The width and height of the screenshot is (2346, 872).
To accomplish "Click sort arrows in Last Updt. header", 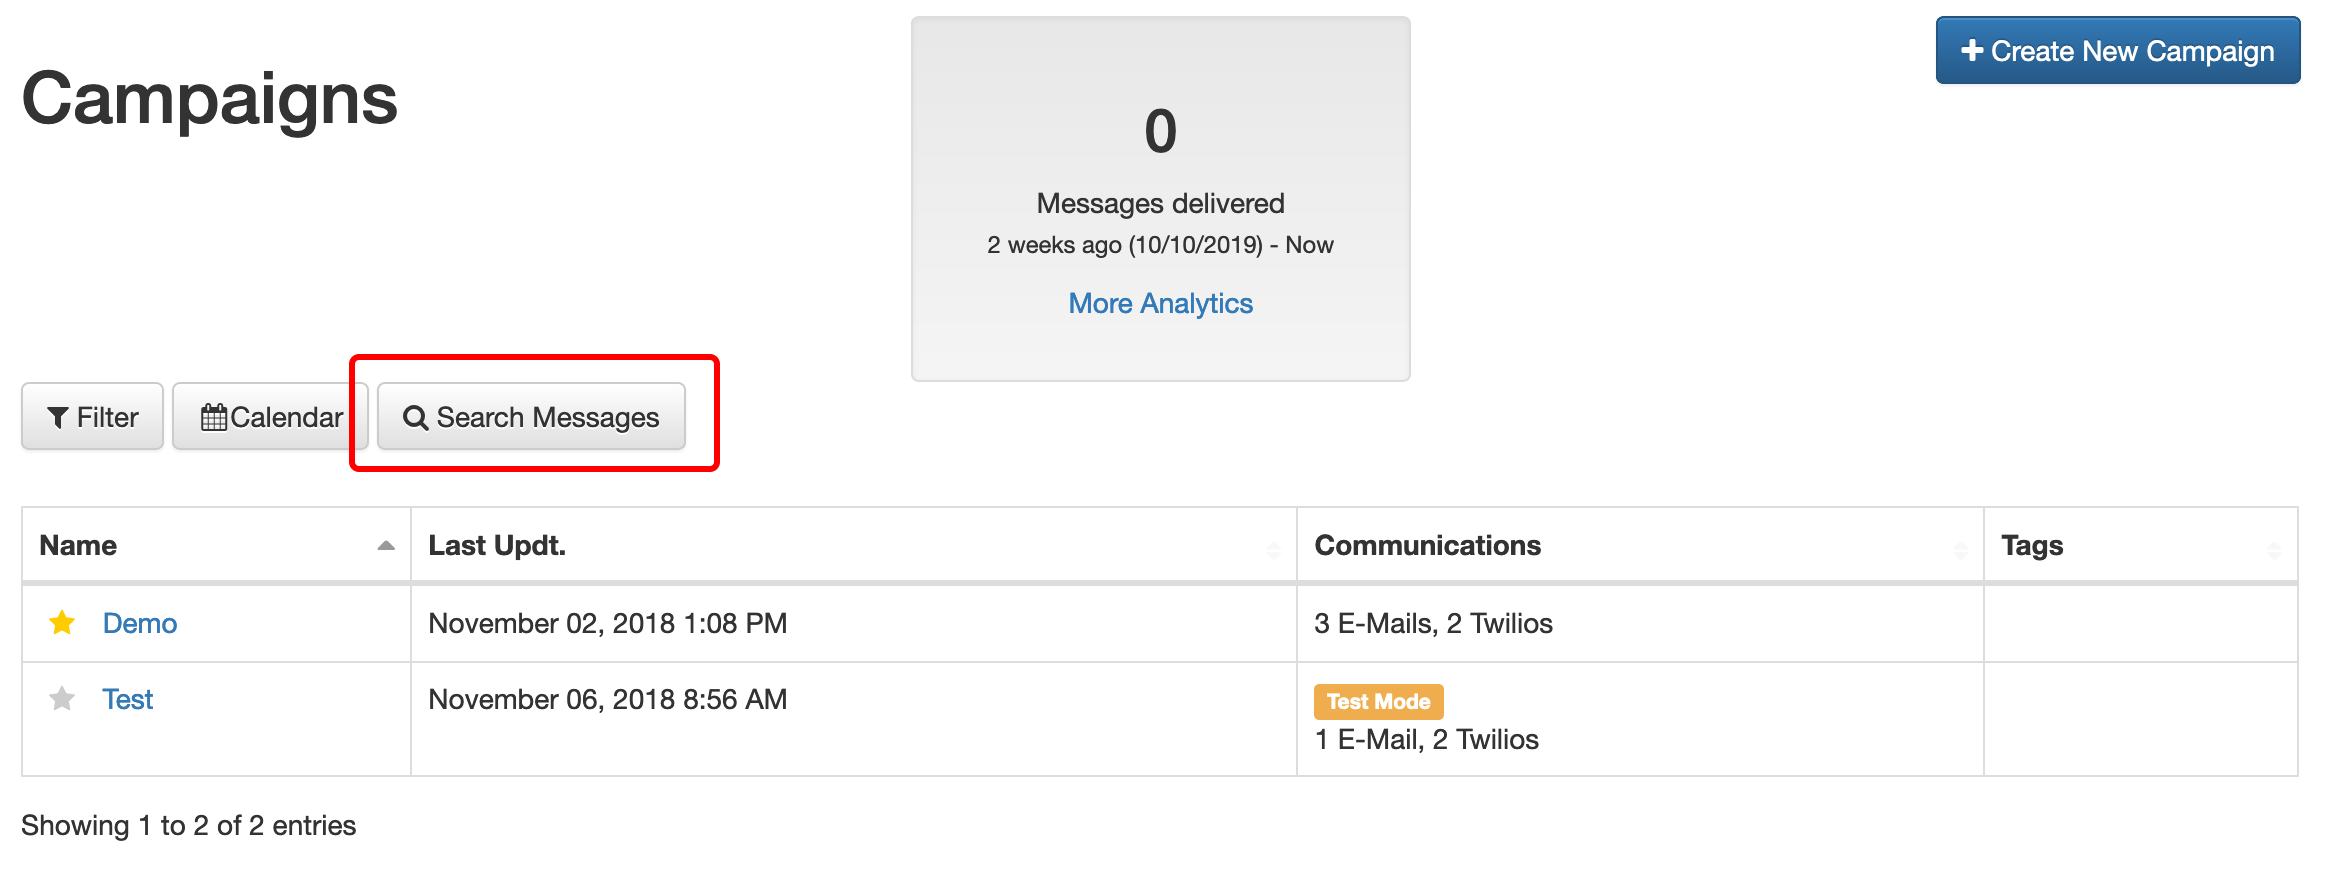I will (1273, 549).
